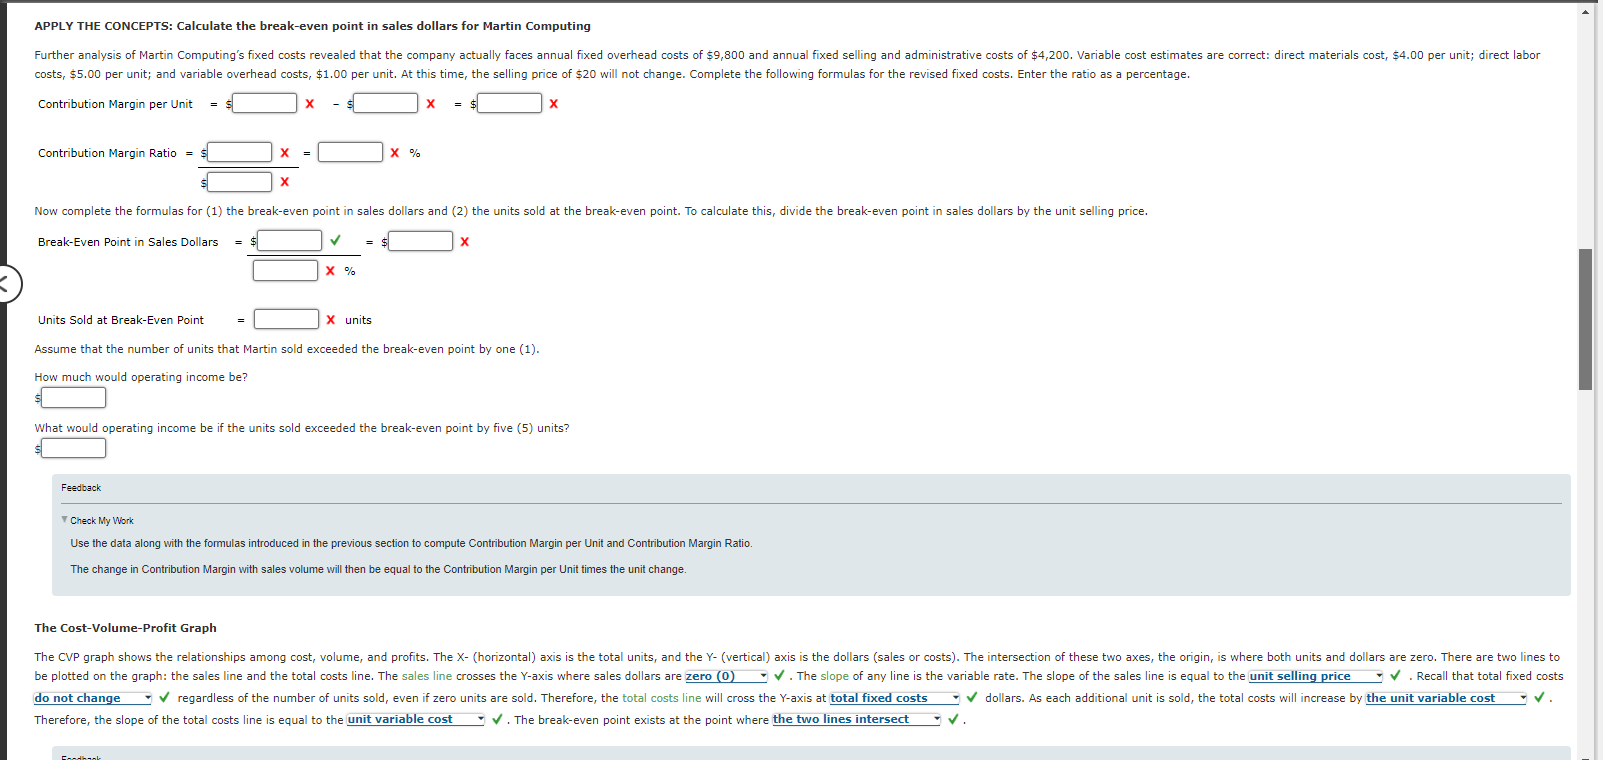1603x760 pixels.
Task: Click the red X beside first Contribution Margin input
Action: [x=309, y=103]
